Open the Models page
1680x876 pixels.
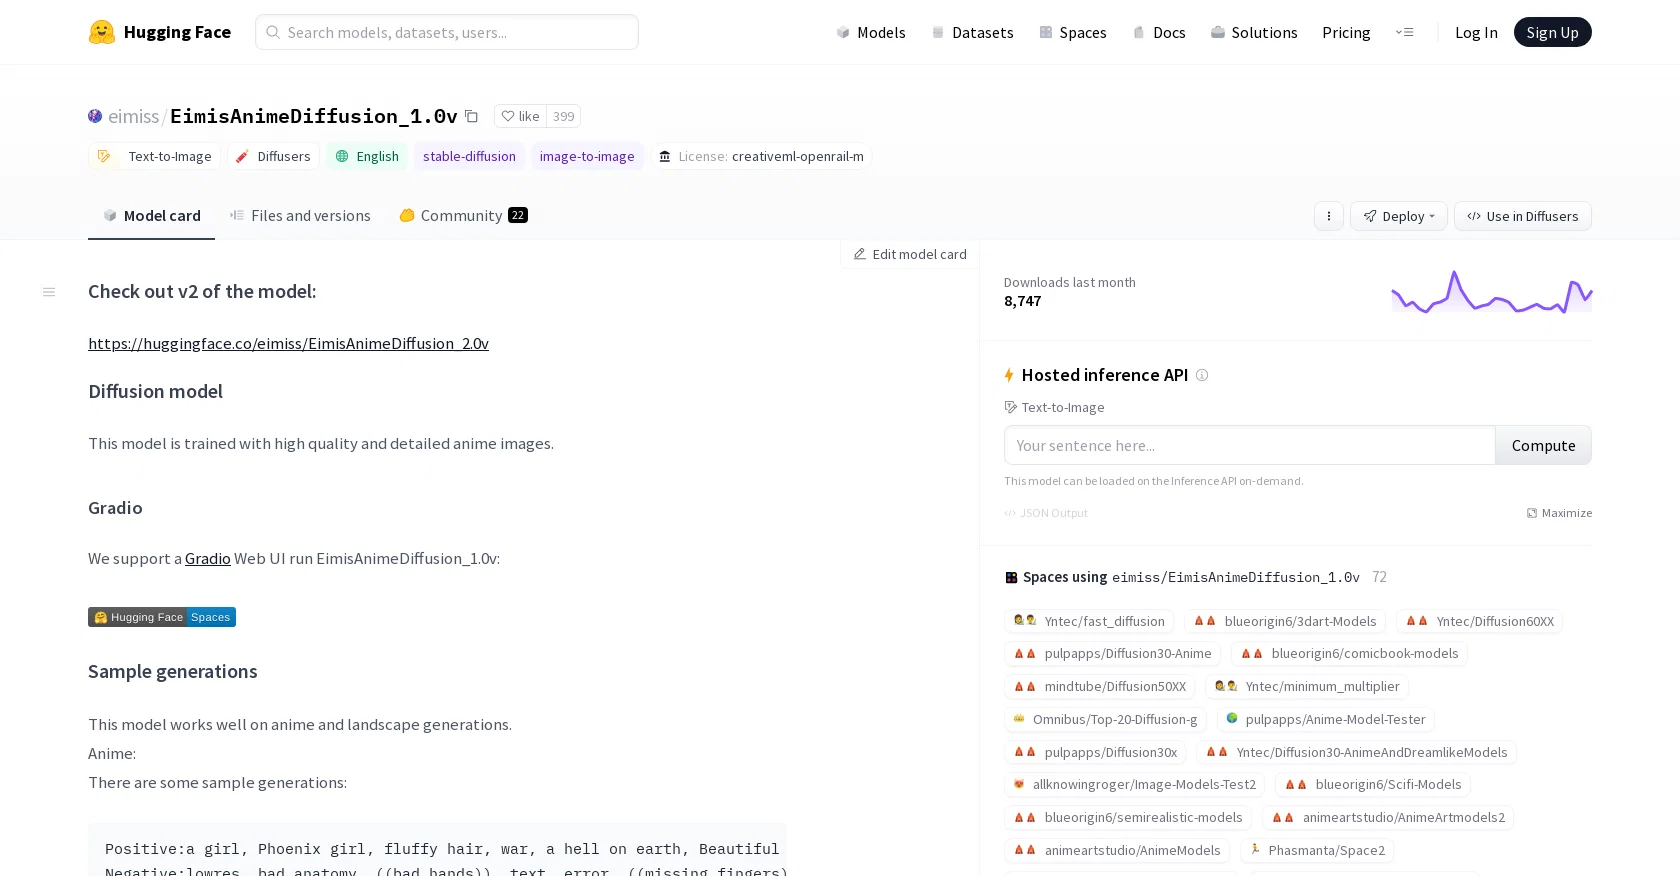pyautogui.click(x=871, y=32)
